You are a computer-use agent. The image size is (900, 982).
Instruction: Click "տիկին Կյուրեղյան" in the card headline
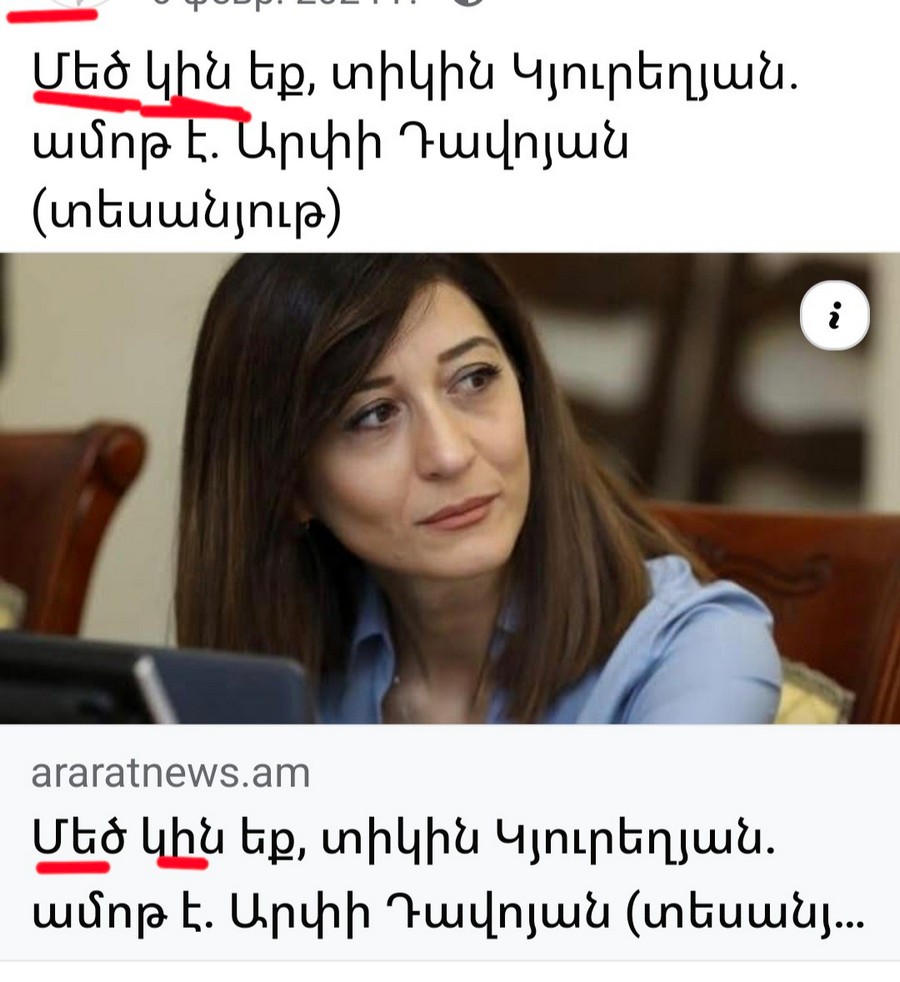click(x=547, y=839)
